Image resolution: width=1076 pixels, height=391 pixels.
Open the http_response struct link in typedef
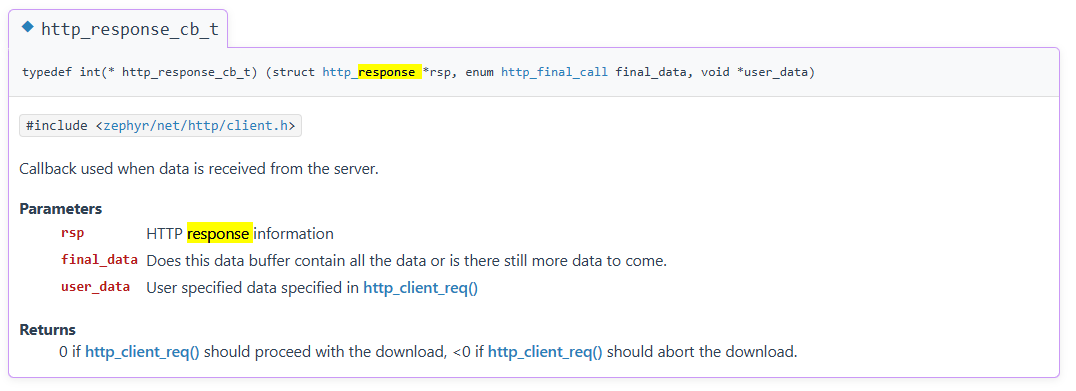[369, 72]
